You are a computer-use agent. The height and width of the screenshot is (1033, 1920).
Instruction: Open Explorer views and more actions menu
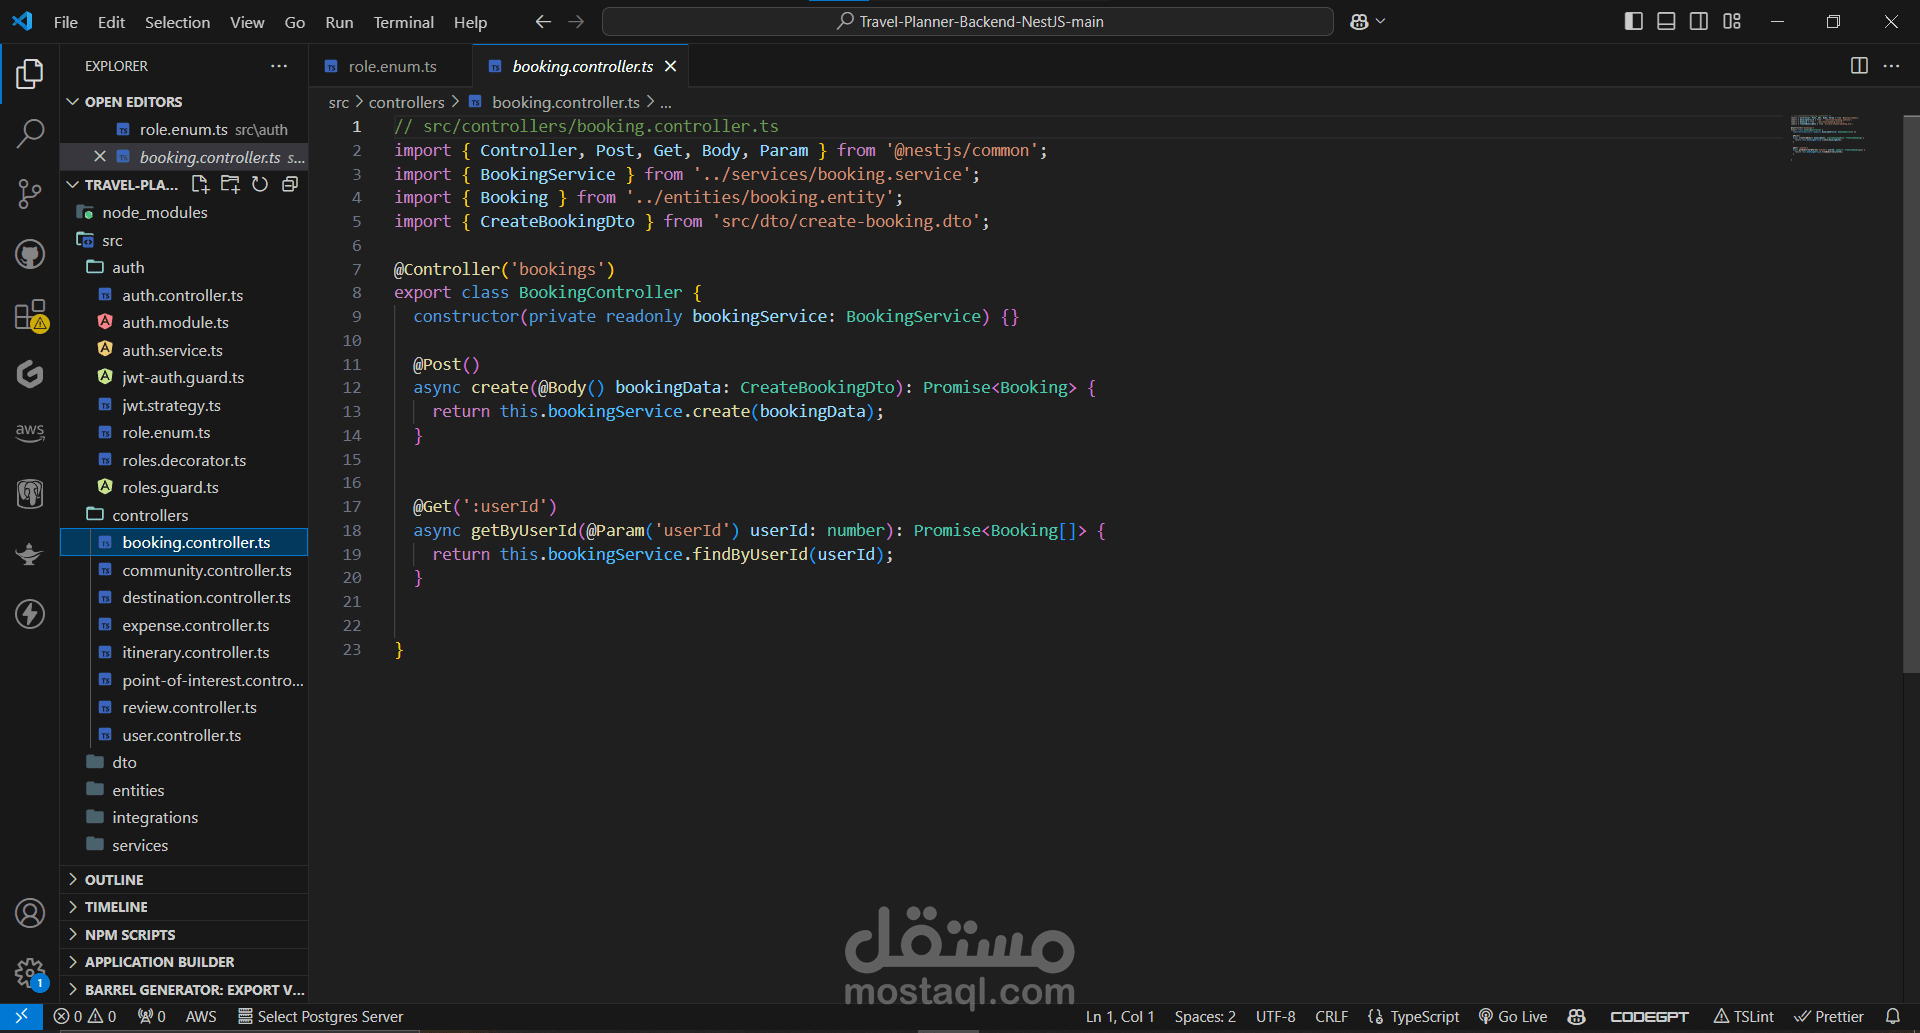tap(279, 66)
